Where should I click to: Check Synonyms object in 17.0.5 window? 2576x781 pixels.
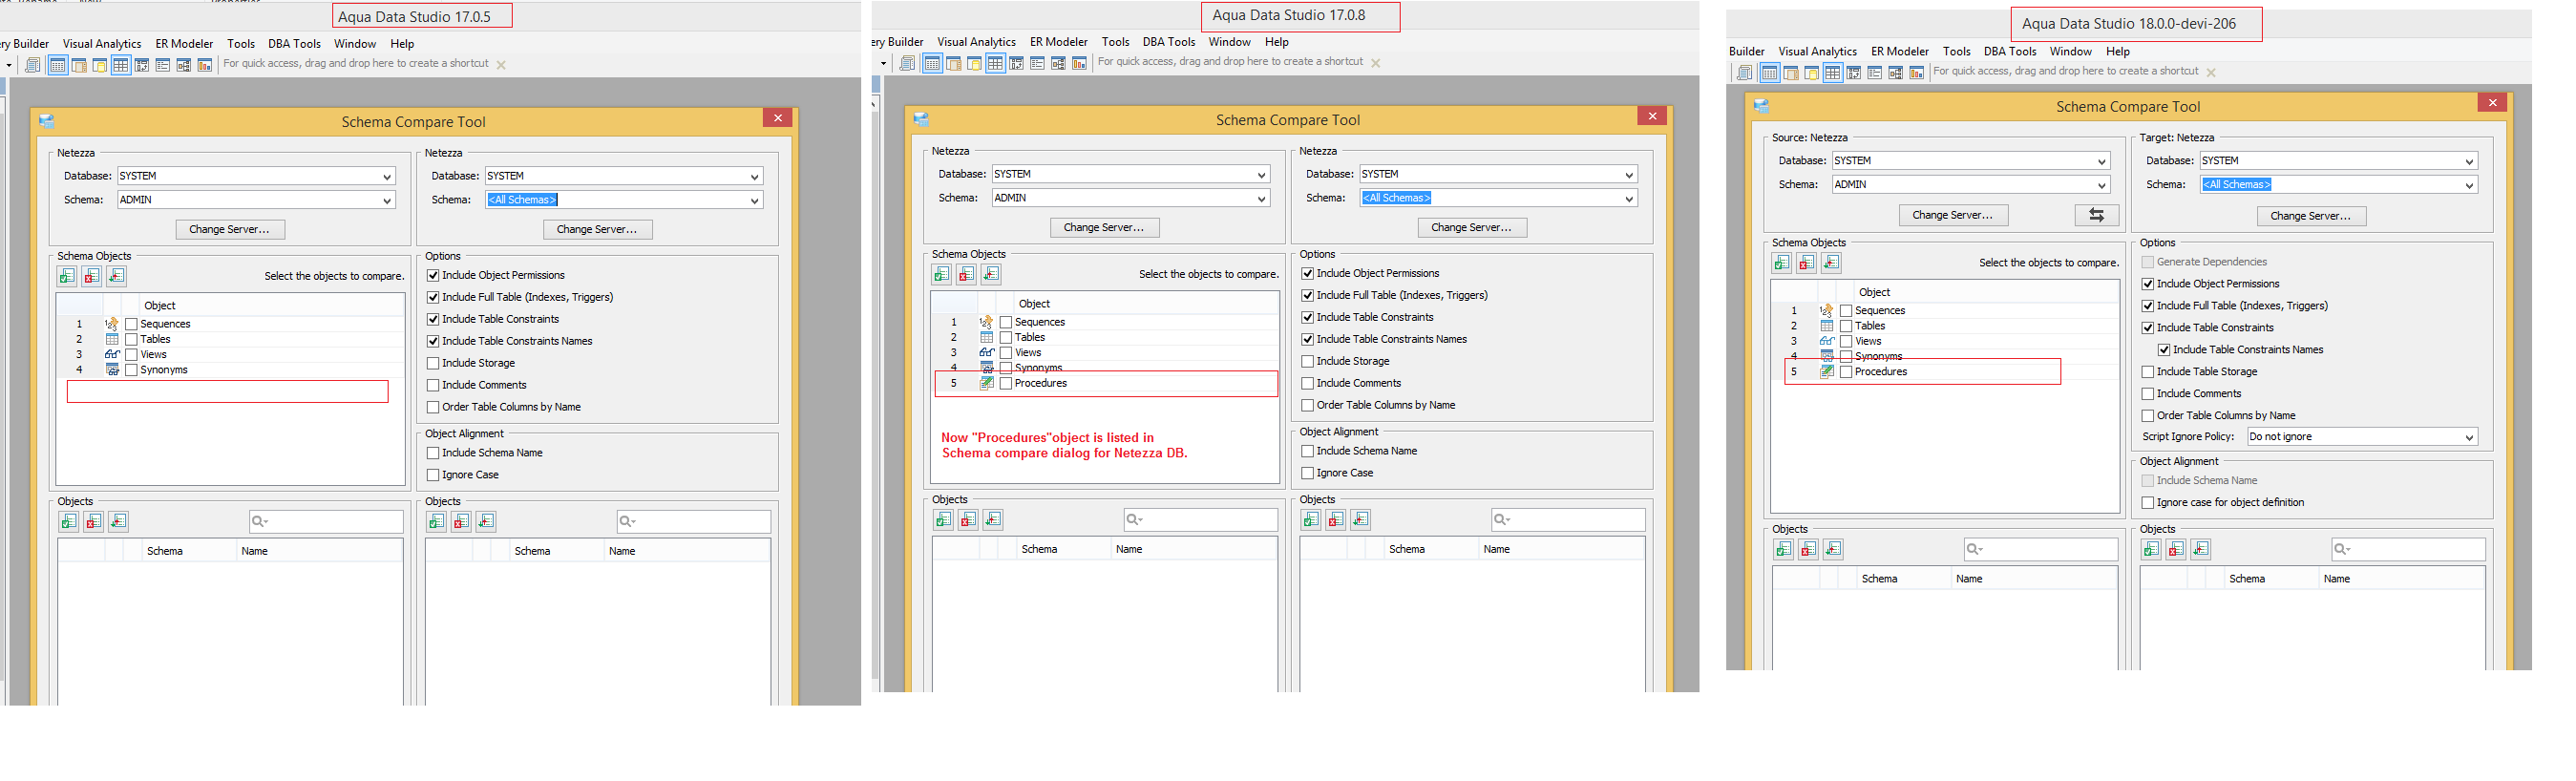coord(131,370)
